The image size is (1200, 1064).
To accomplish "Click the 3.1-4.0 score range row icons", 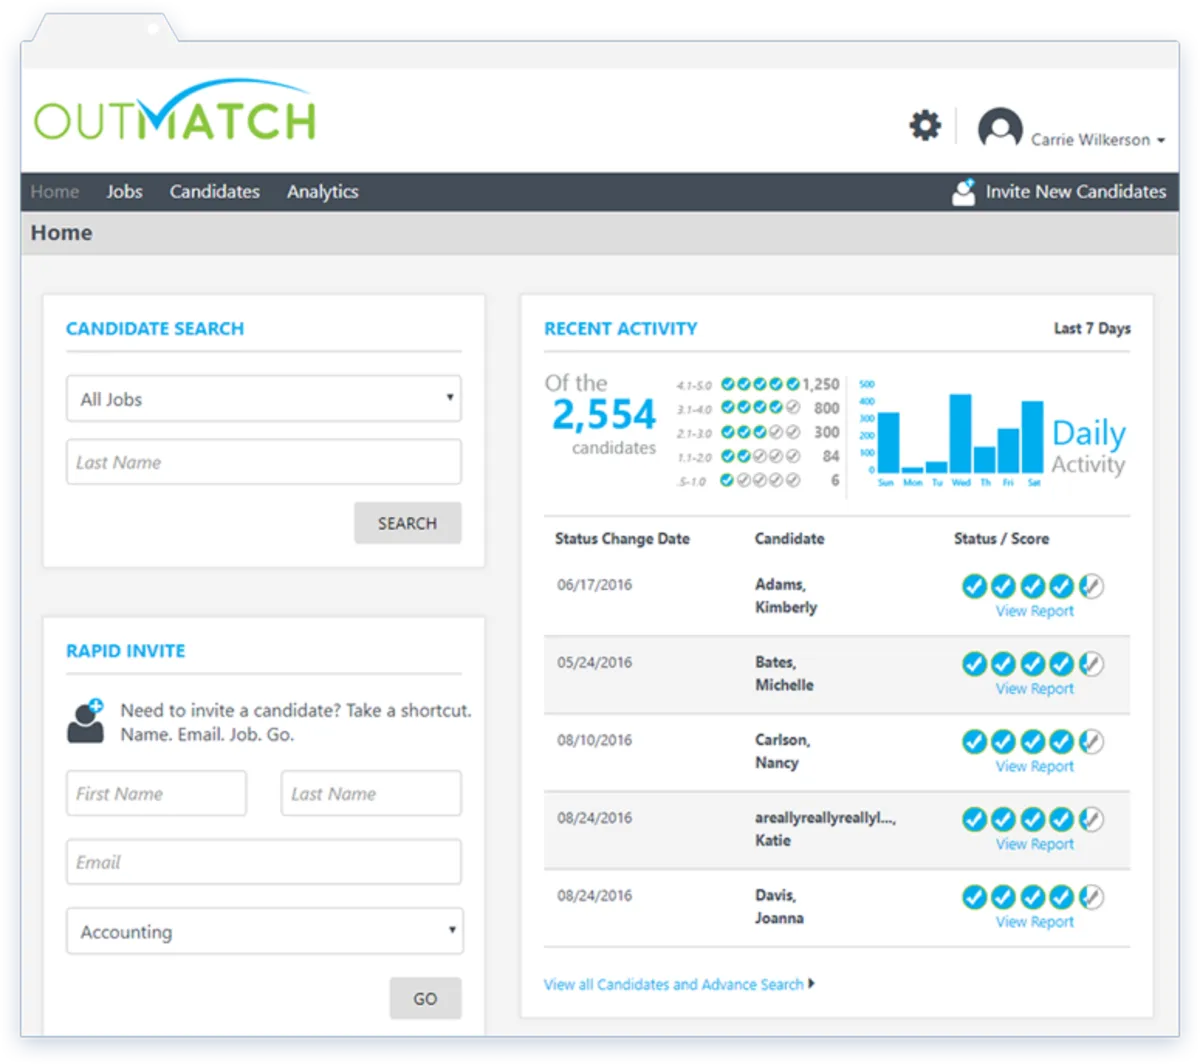I will coord(761,408).
